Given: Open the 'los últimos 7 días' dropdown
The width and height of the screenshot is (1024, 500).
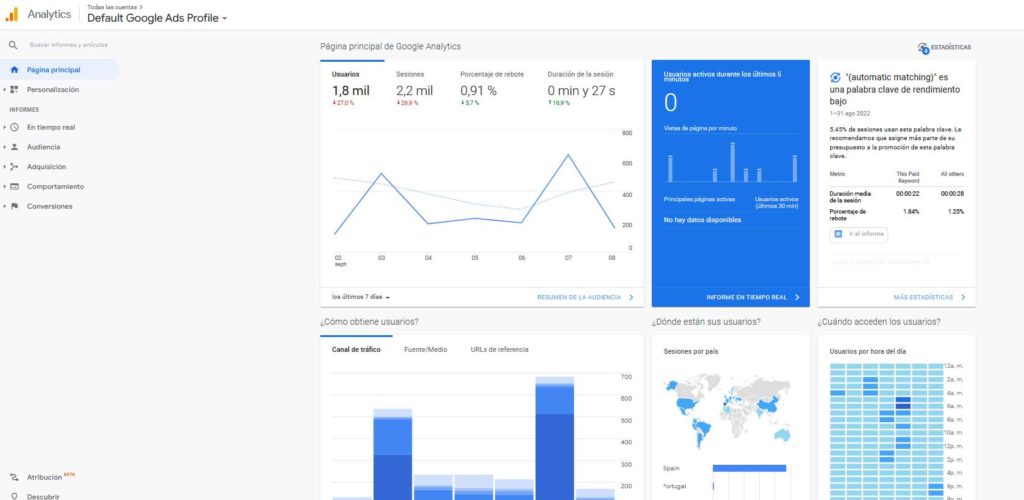Looking at the screenshot, I should click(x=361, y=297).
